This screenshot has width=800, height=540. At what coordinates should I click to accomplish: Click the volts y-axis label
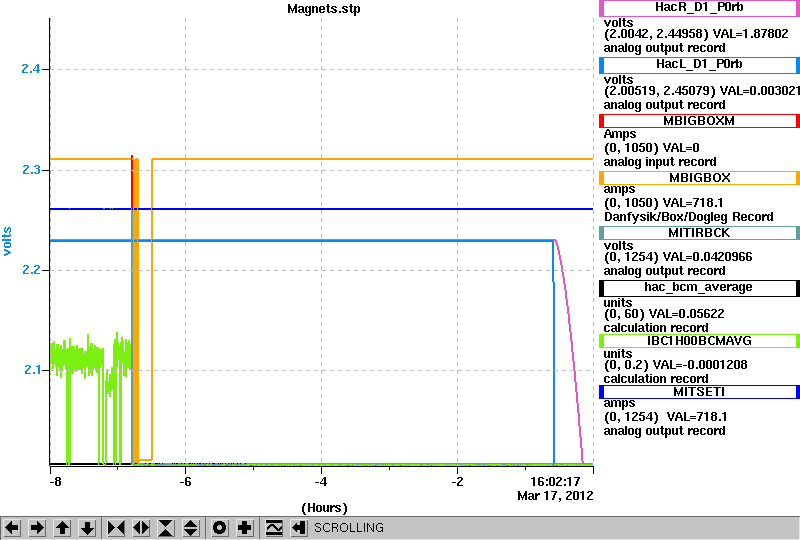(7, 241)
